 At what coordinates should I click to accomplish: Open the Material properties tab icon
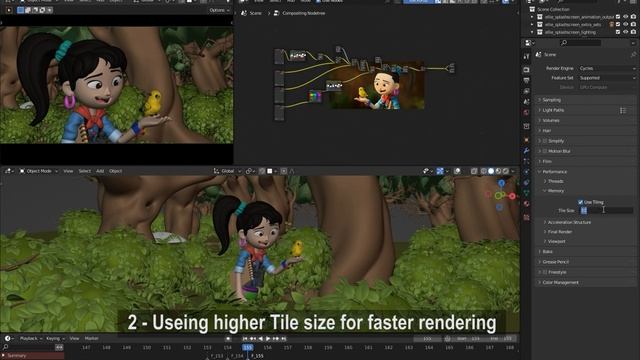pos(527,203)
